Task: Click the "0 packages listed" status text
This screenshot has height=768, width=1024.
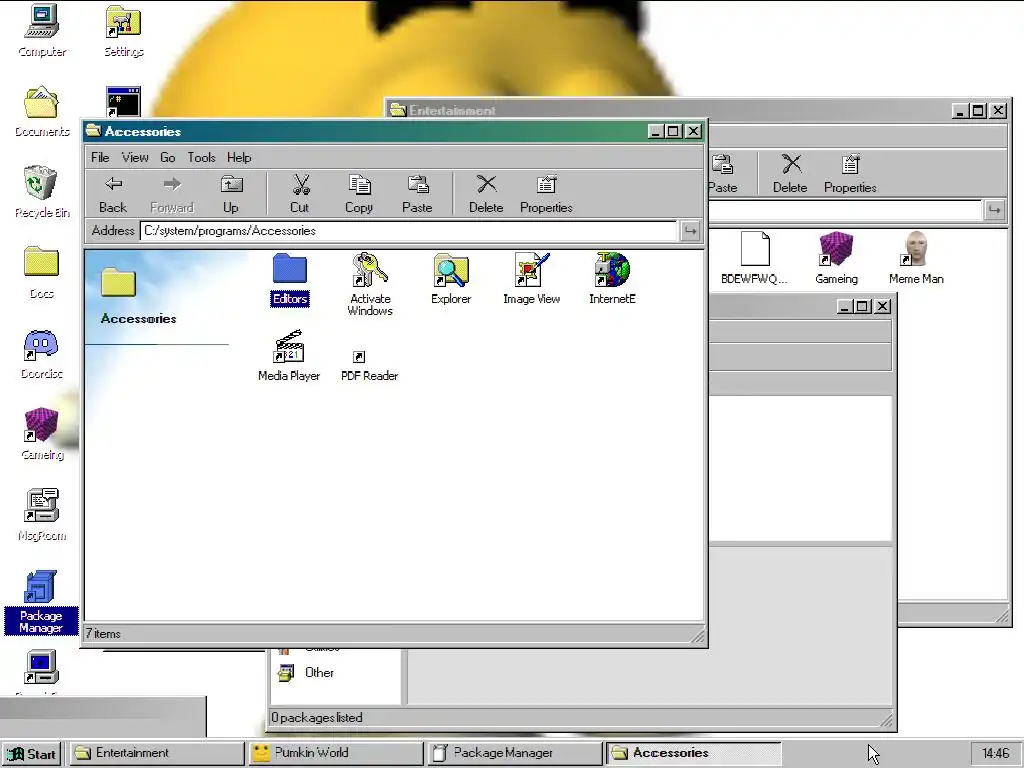Action: [317, 717]
